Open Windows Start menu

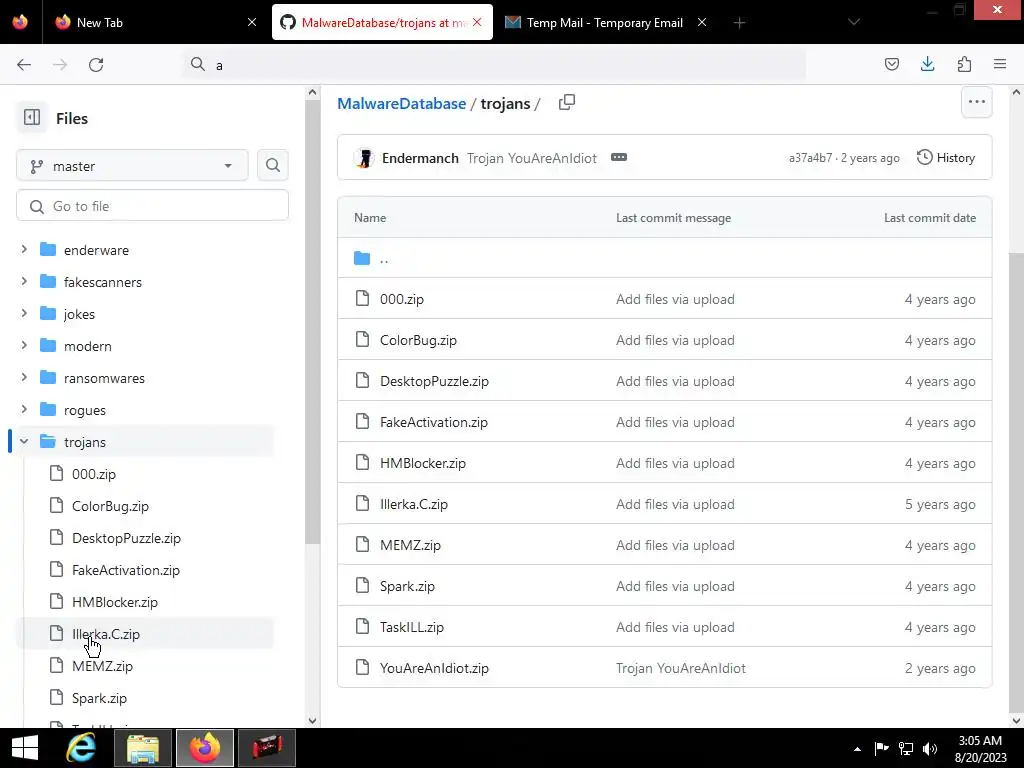tap(25, 748)
